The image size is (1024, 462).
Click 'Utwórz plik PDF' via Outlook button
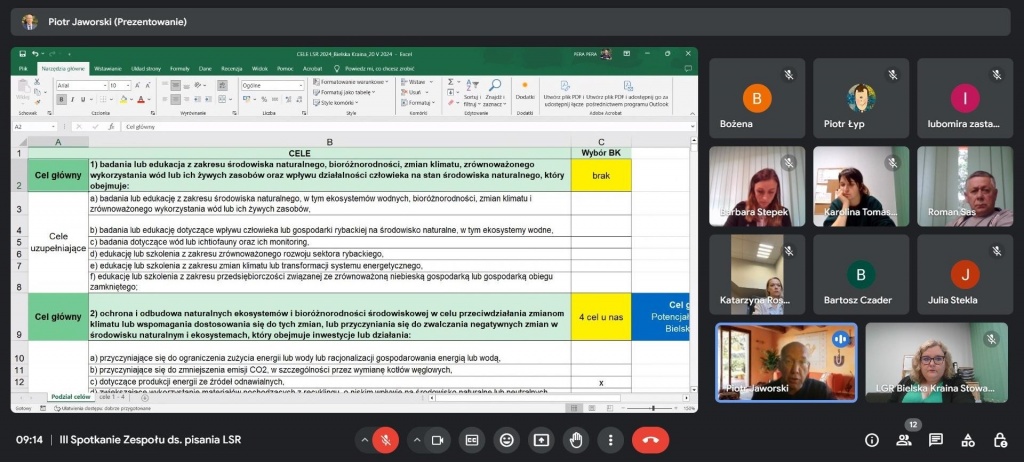pyautogui.click(x=628, y=93)
